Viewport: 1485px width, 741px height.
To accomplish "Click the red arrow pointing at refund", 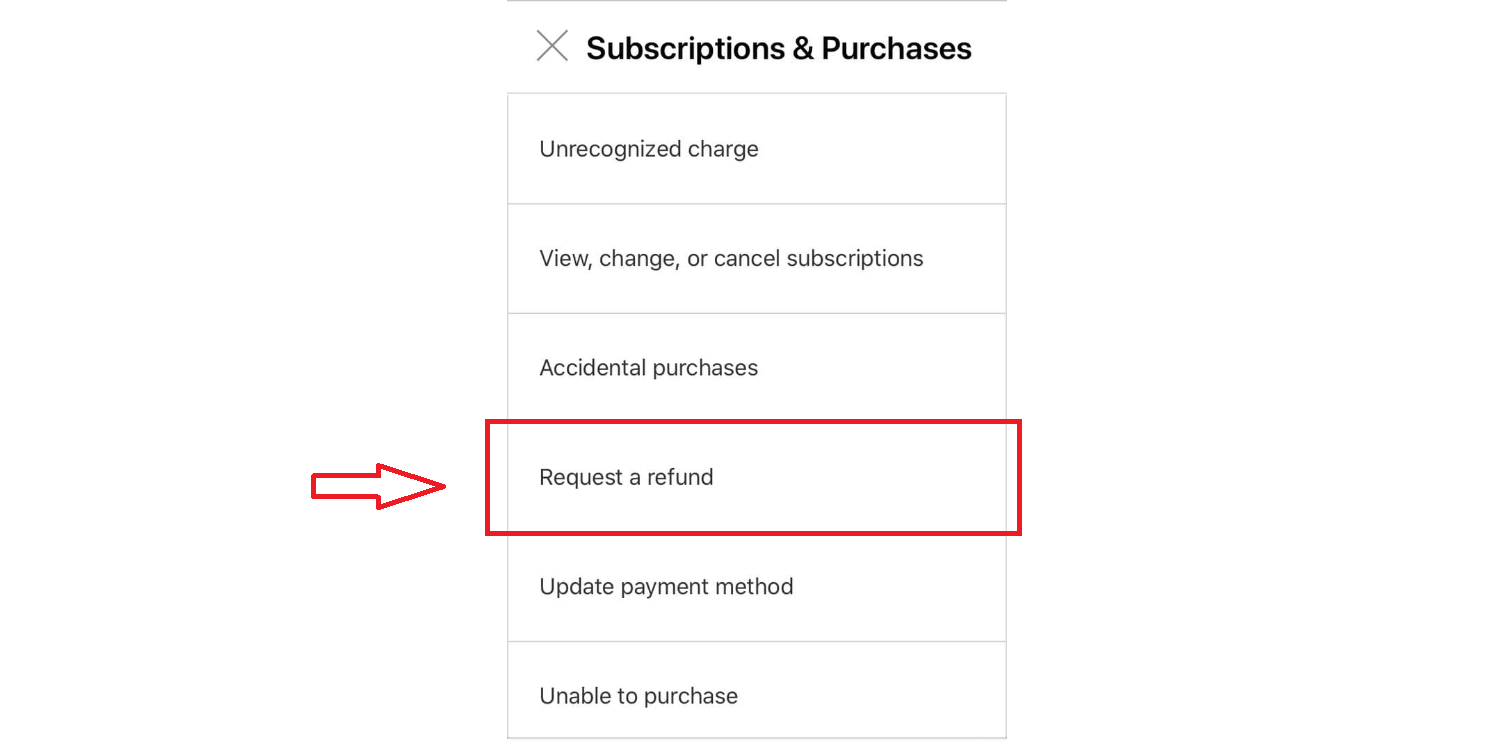I will (x=378, y=487).
